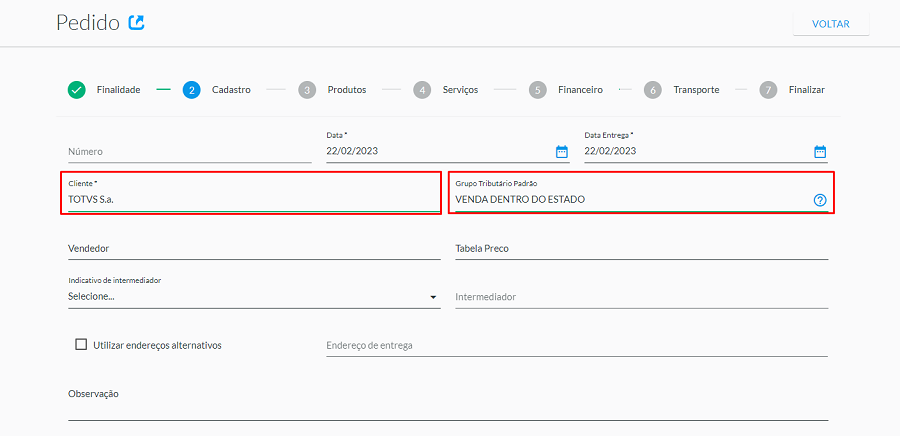
Task: Focus the Tabela Preco input field
Action: [x=642, y=249]
